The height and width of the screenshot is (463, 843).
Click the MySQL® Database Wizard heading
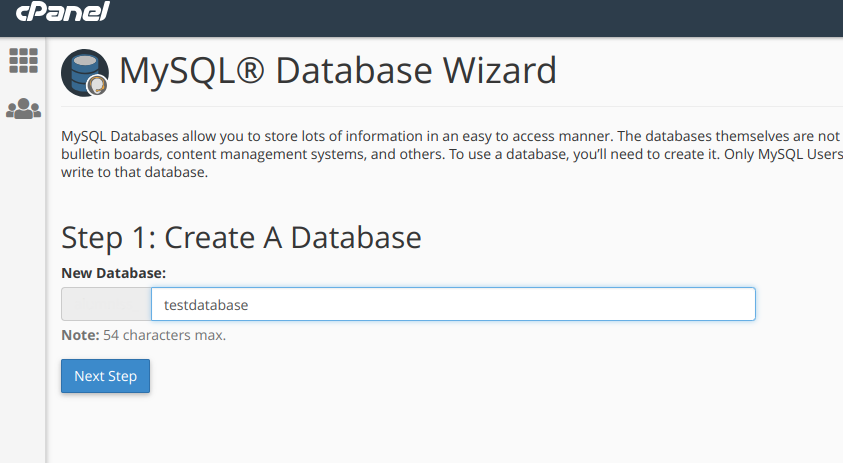click(338, 71)
